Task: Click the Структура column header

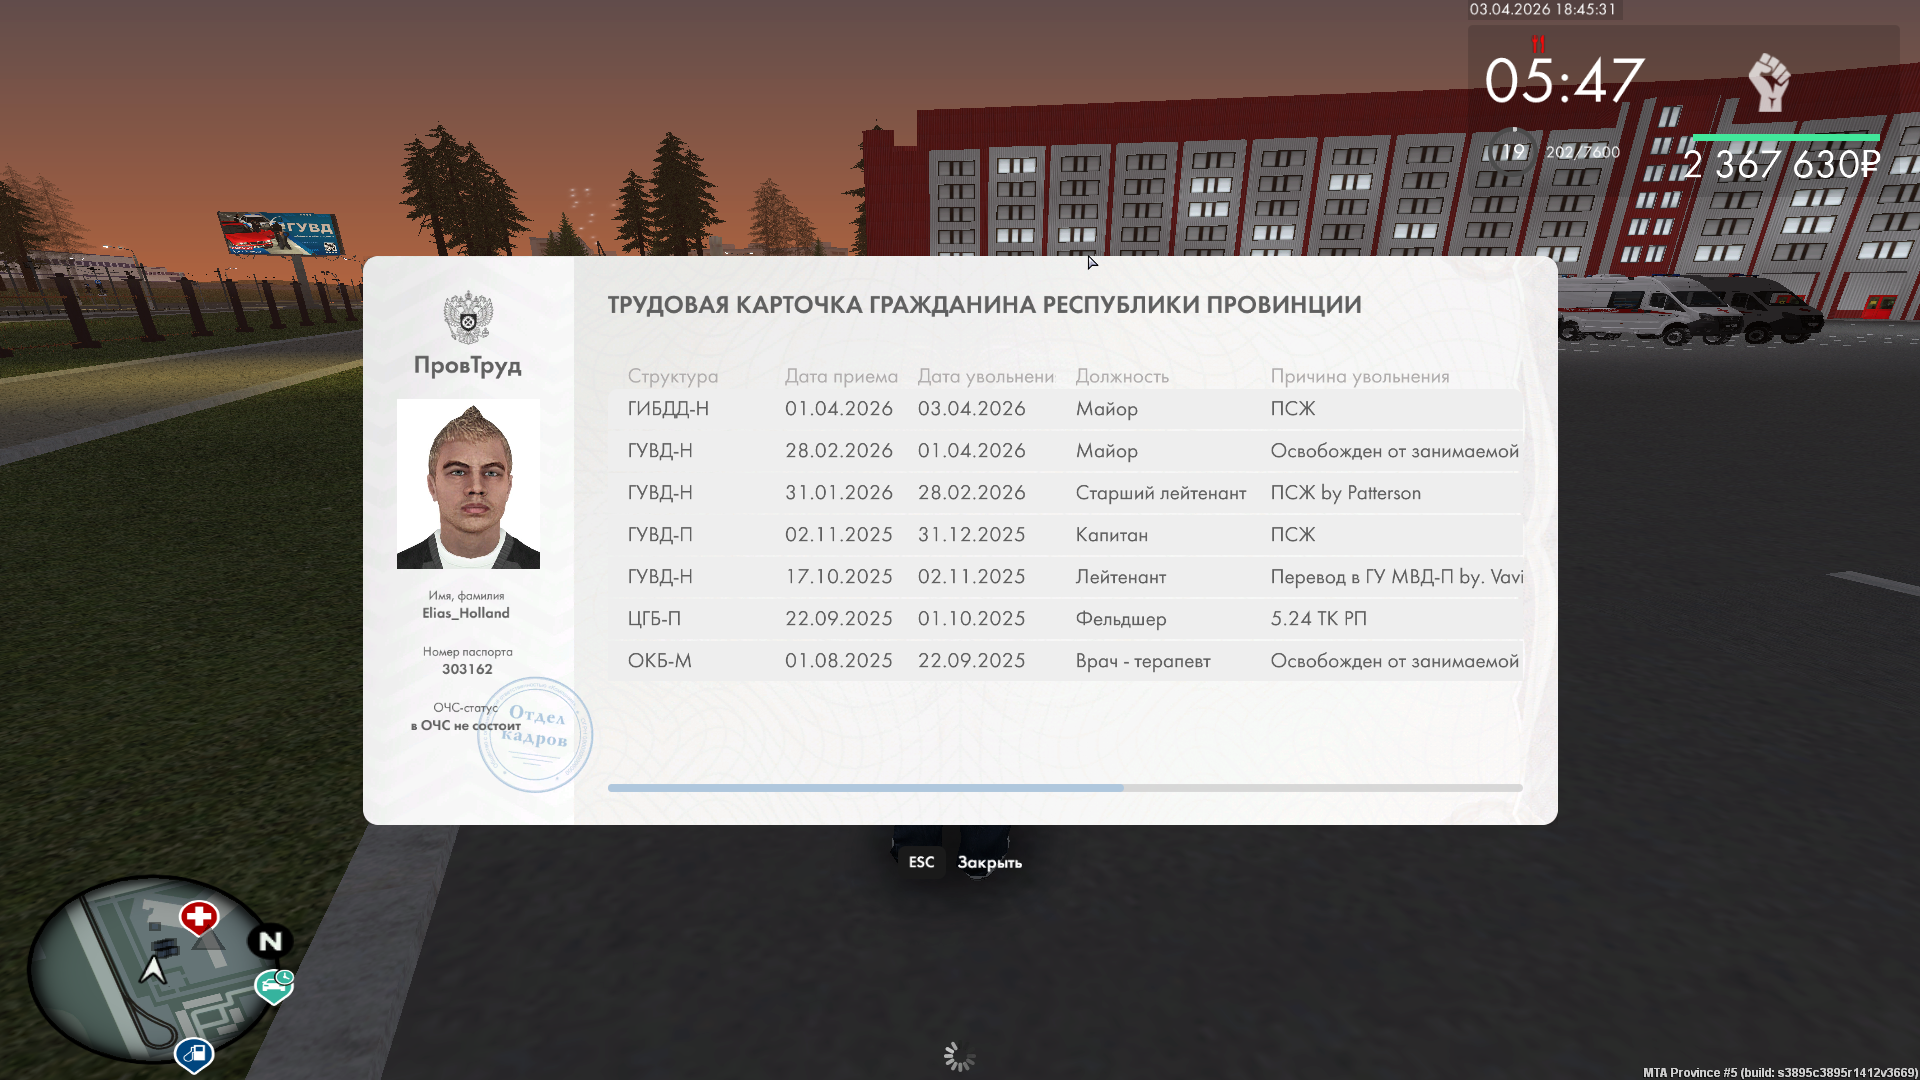Action: pos(672,376)
